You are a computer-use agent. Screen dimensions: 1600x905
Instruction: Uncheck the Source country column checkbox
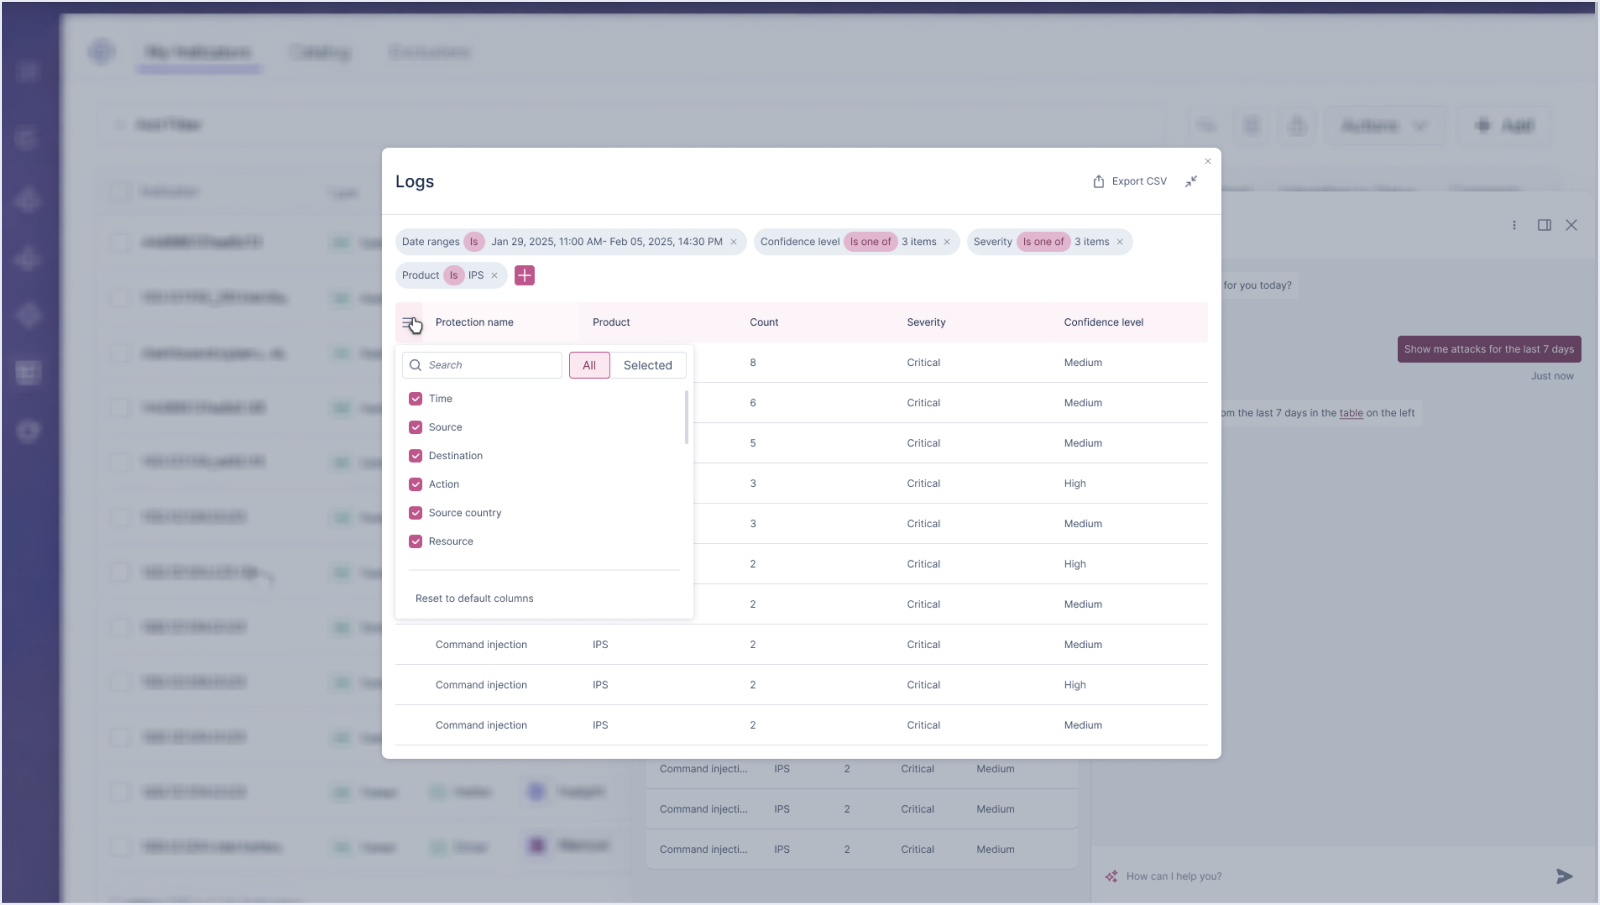pos(415,513)
